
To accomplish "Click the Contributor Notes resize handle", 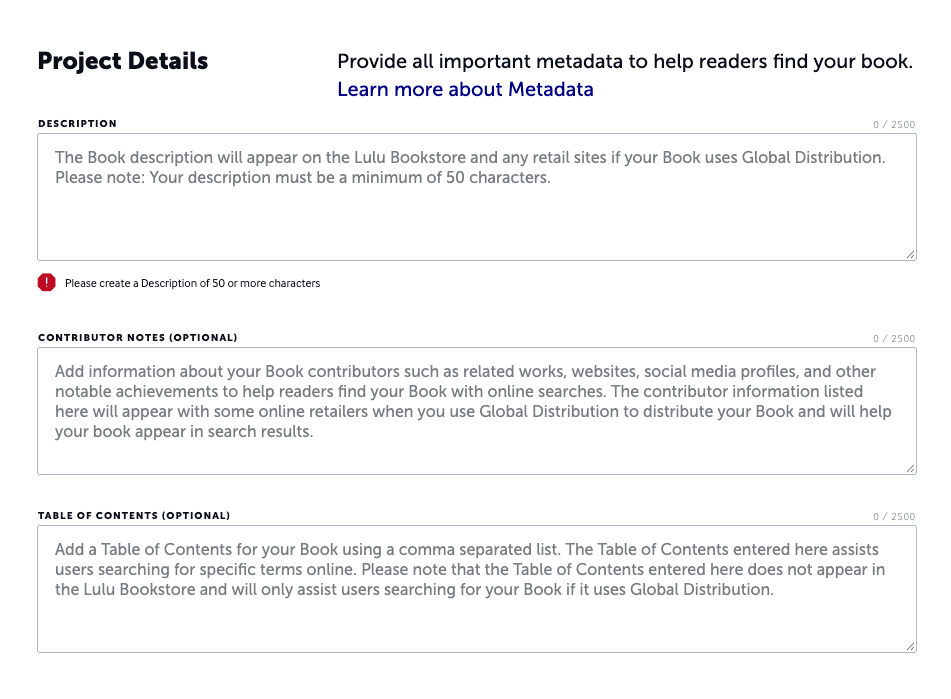I will point(910,465).
